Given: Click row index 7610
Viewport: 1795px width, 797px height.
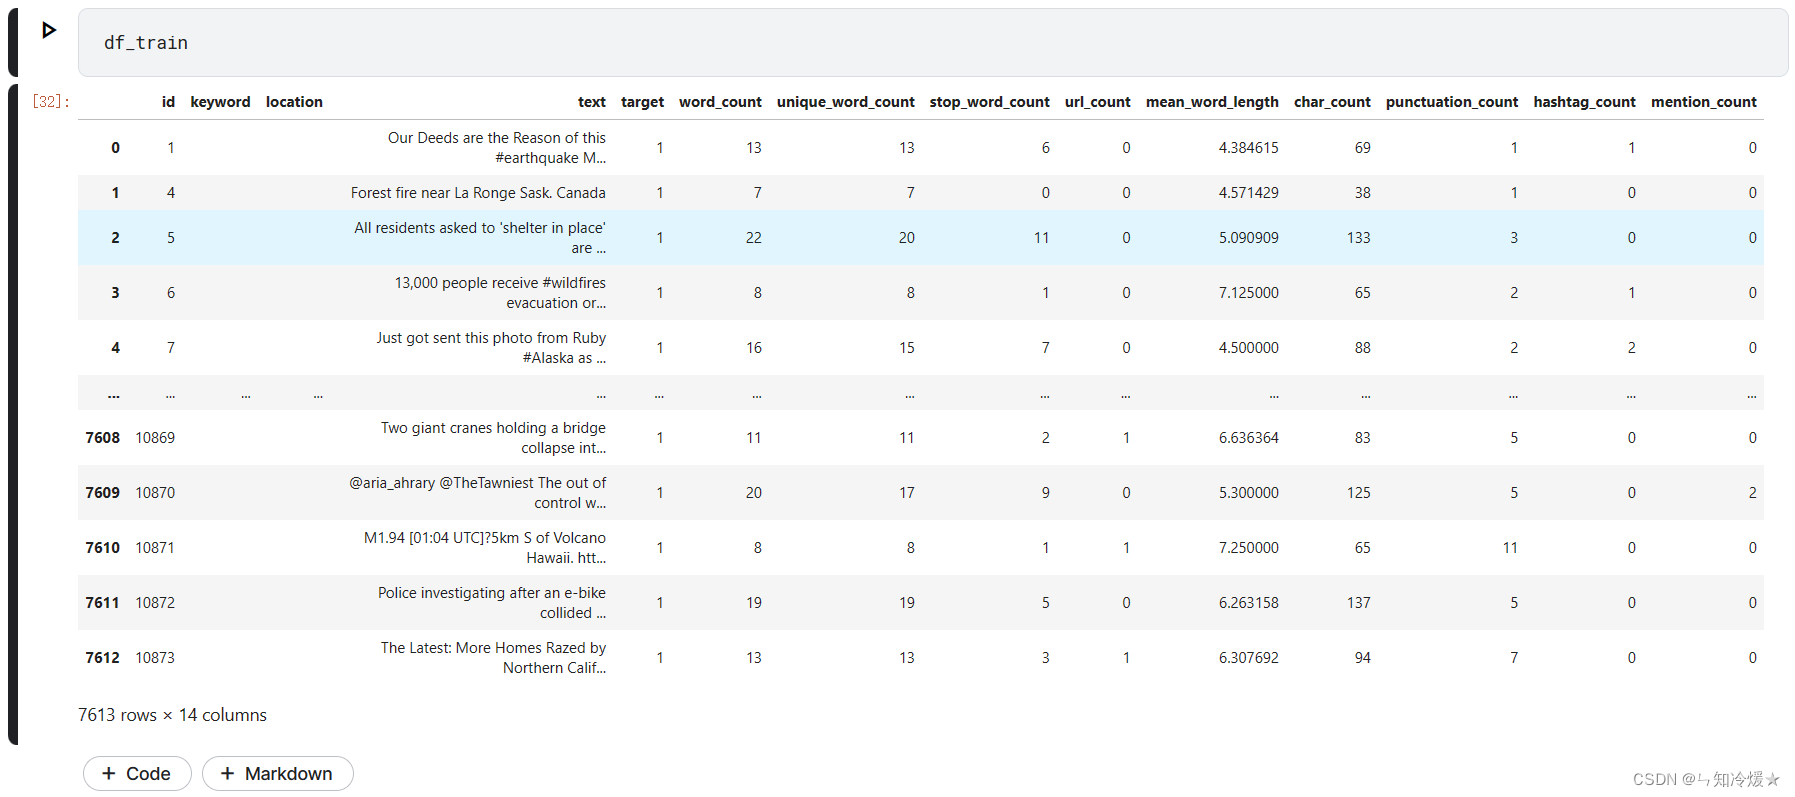Looking at the screenshot, I should 102,548.
